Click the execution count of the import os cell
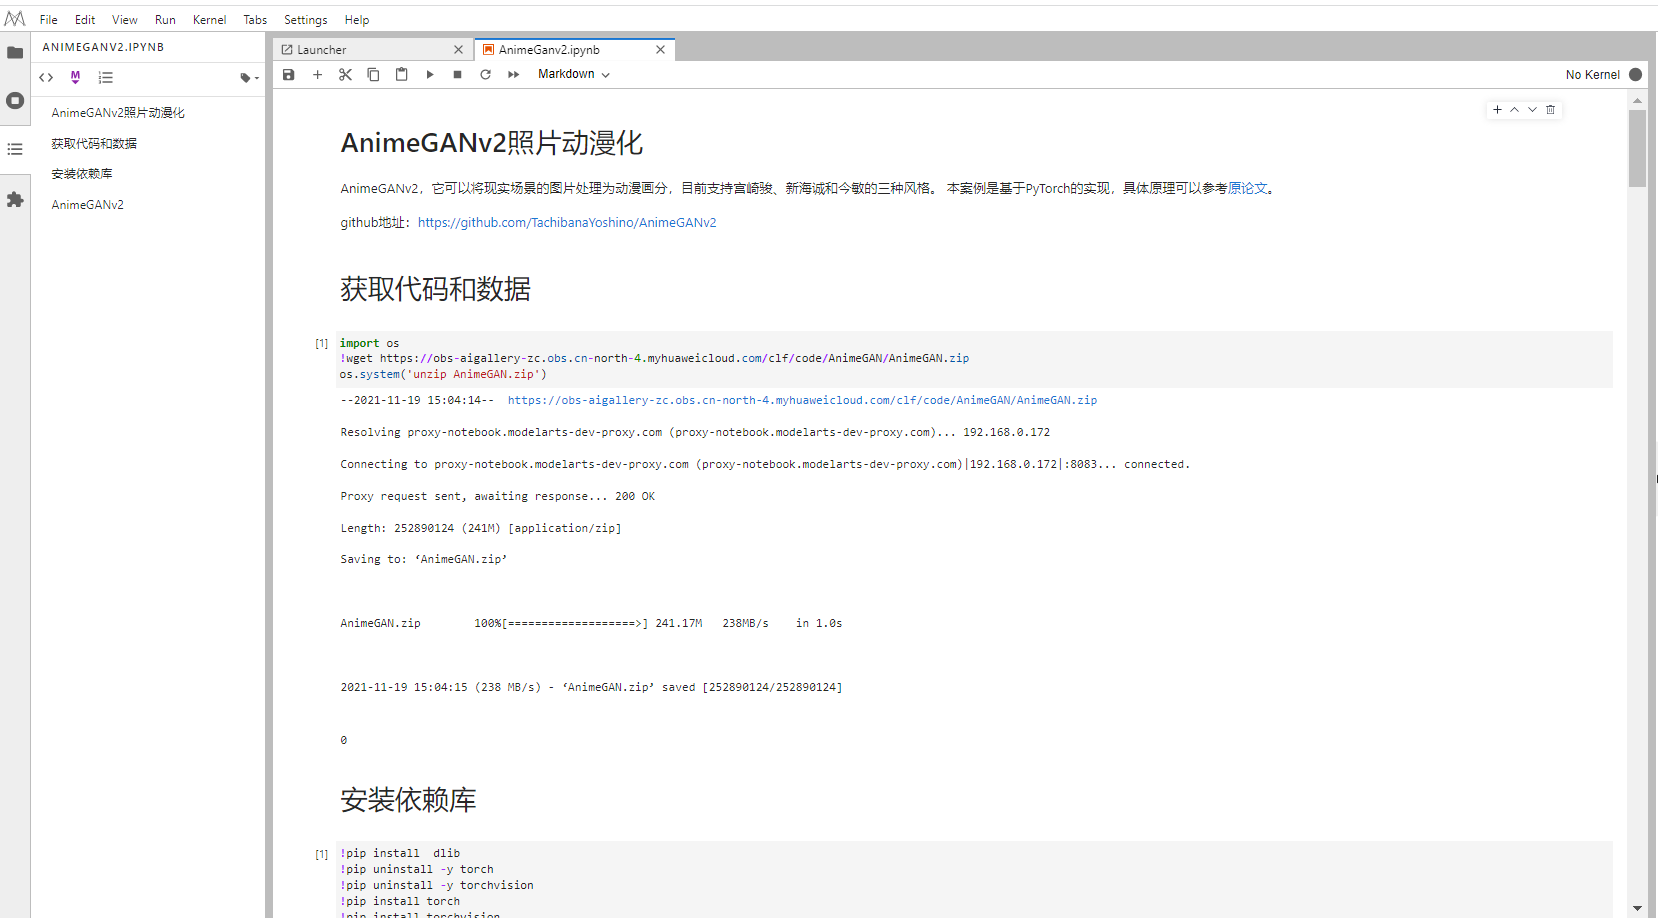This screenshot has height=918, width=1658. click(x=322, y=343)
